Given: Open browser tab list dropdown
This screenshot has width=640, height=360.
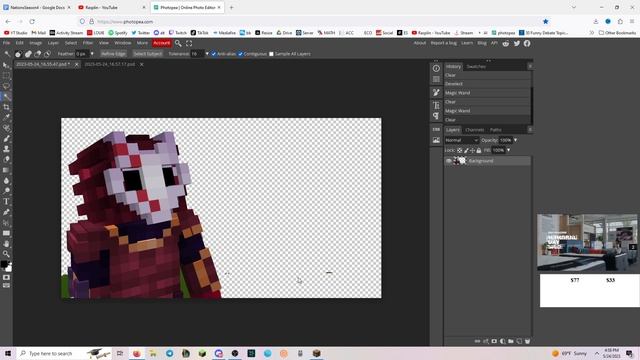Looking at the screenshot, I should pos(574,7).
